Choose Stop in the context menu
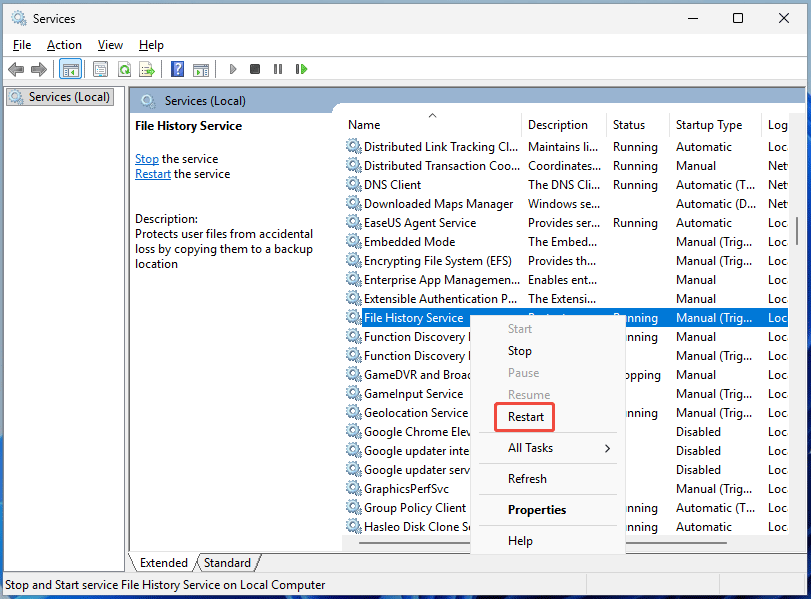 (x=548, y=351)
